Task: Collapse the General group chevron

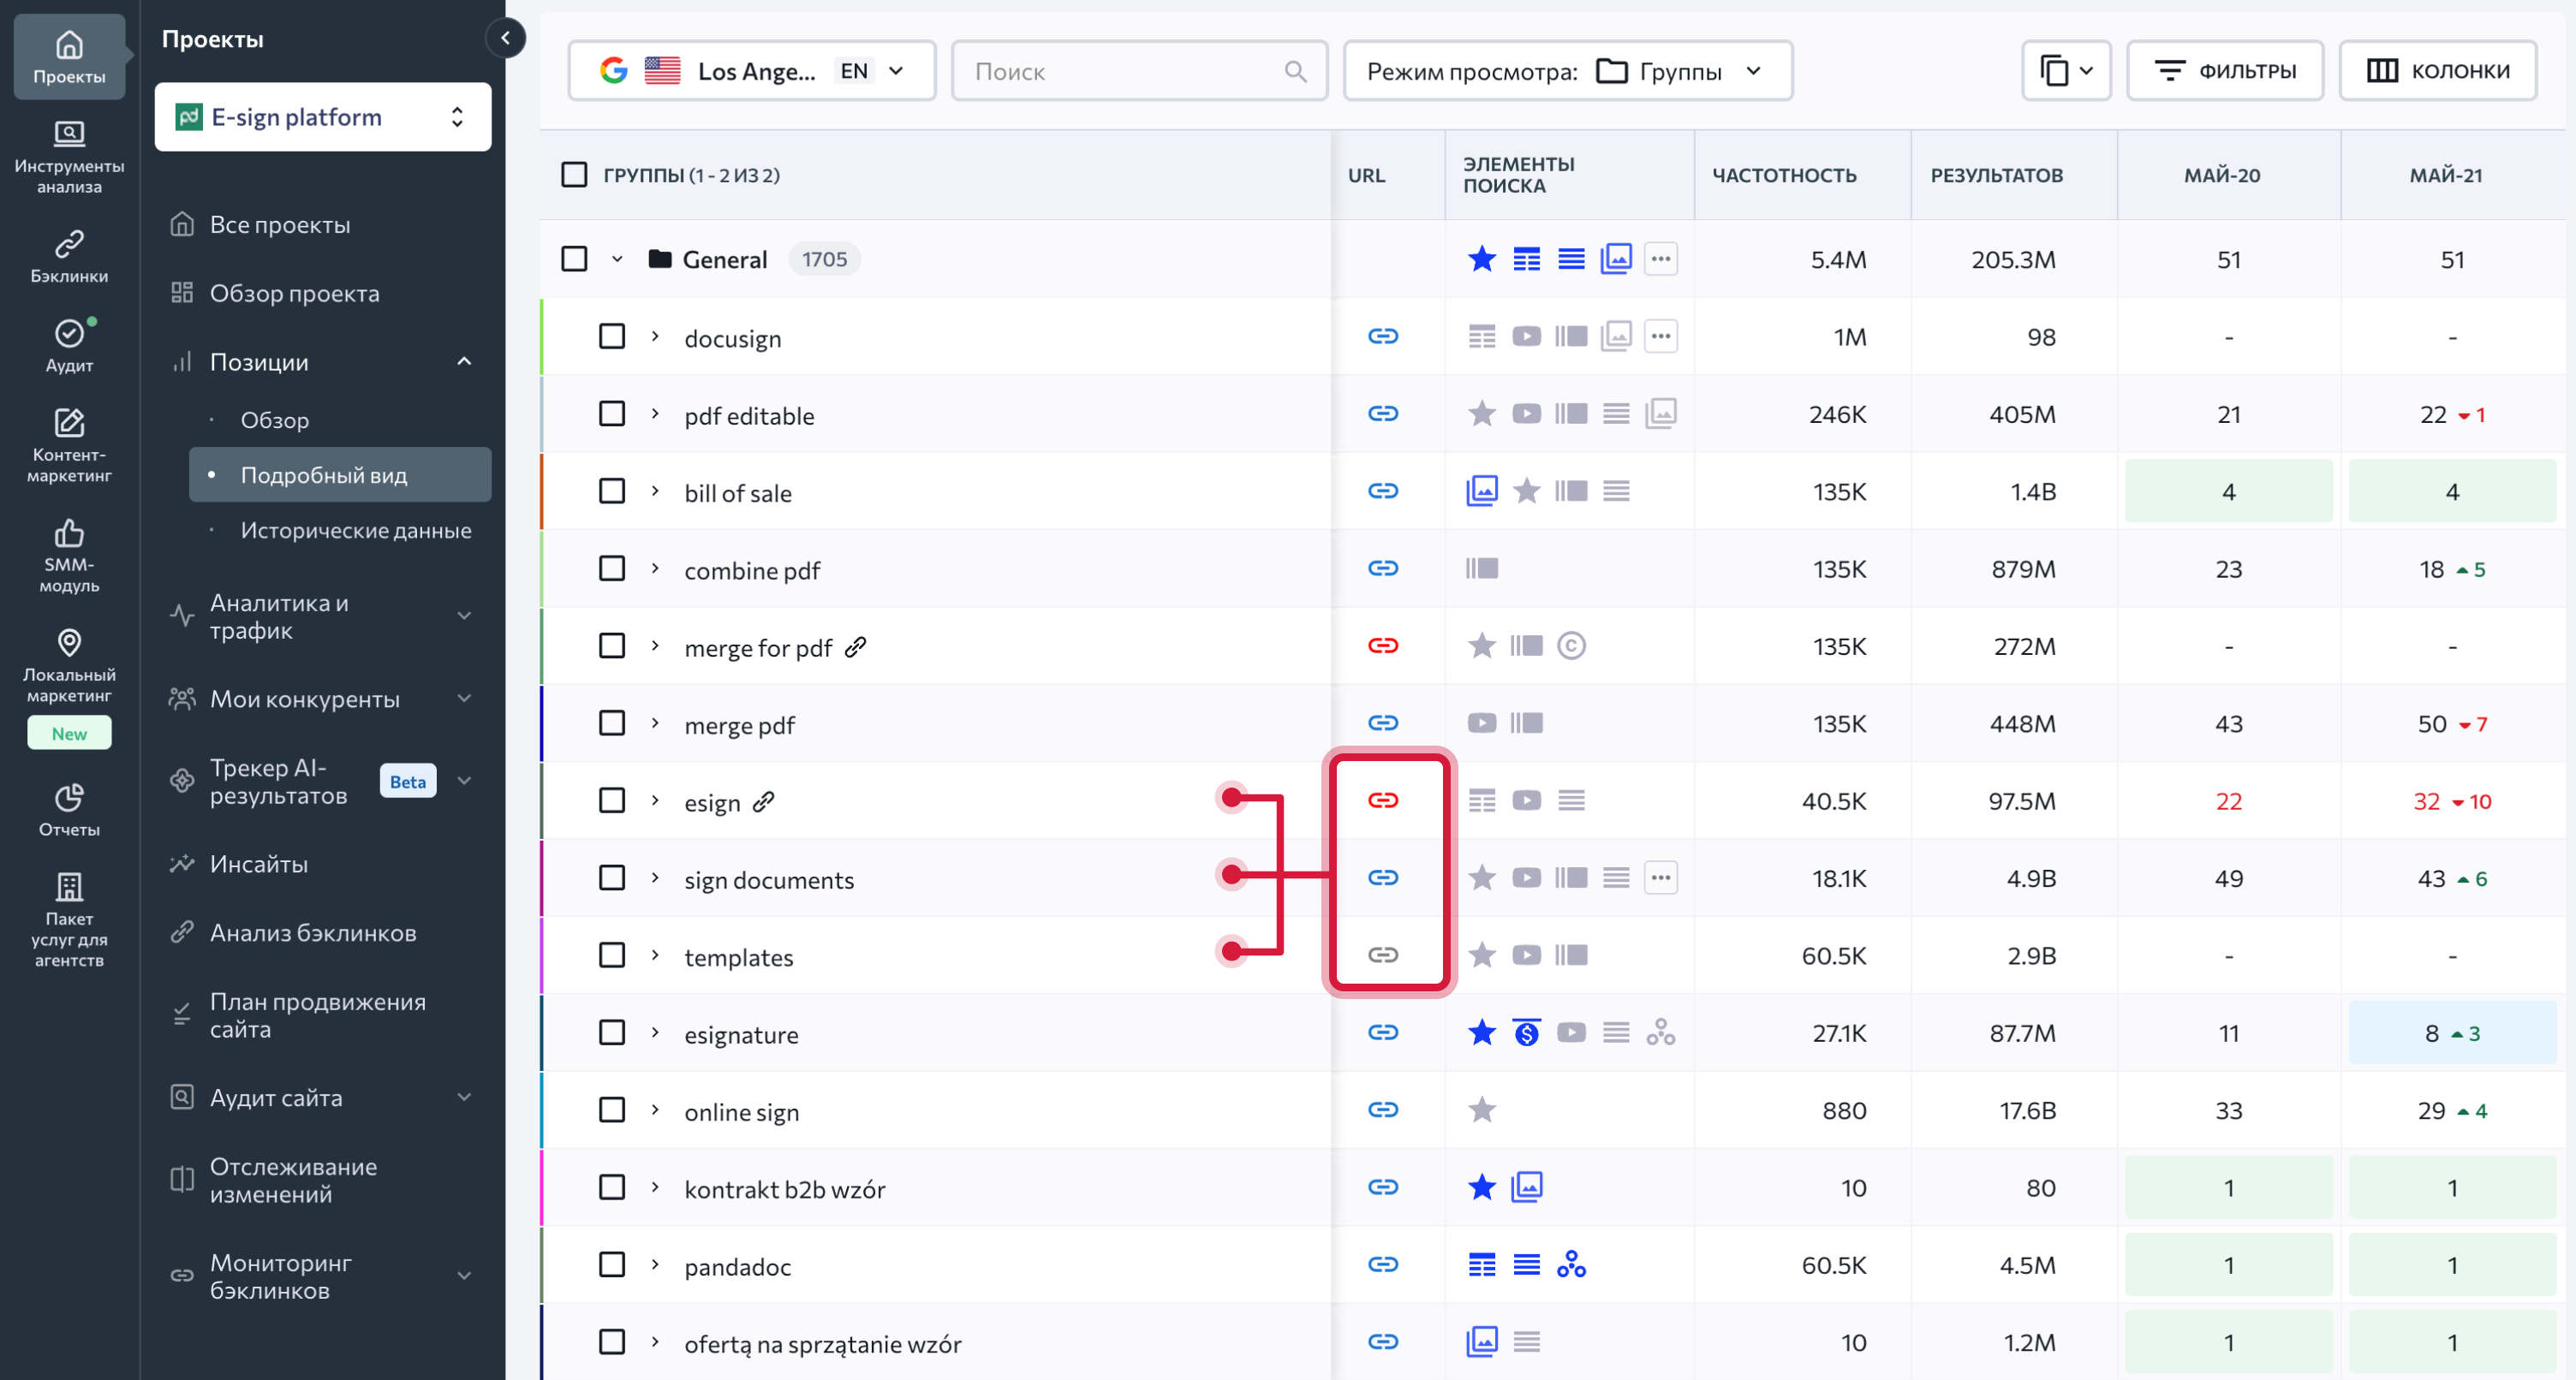Action: (617, 259)
